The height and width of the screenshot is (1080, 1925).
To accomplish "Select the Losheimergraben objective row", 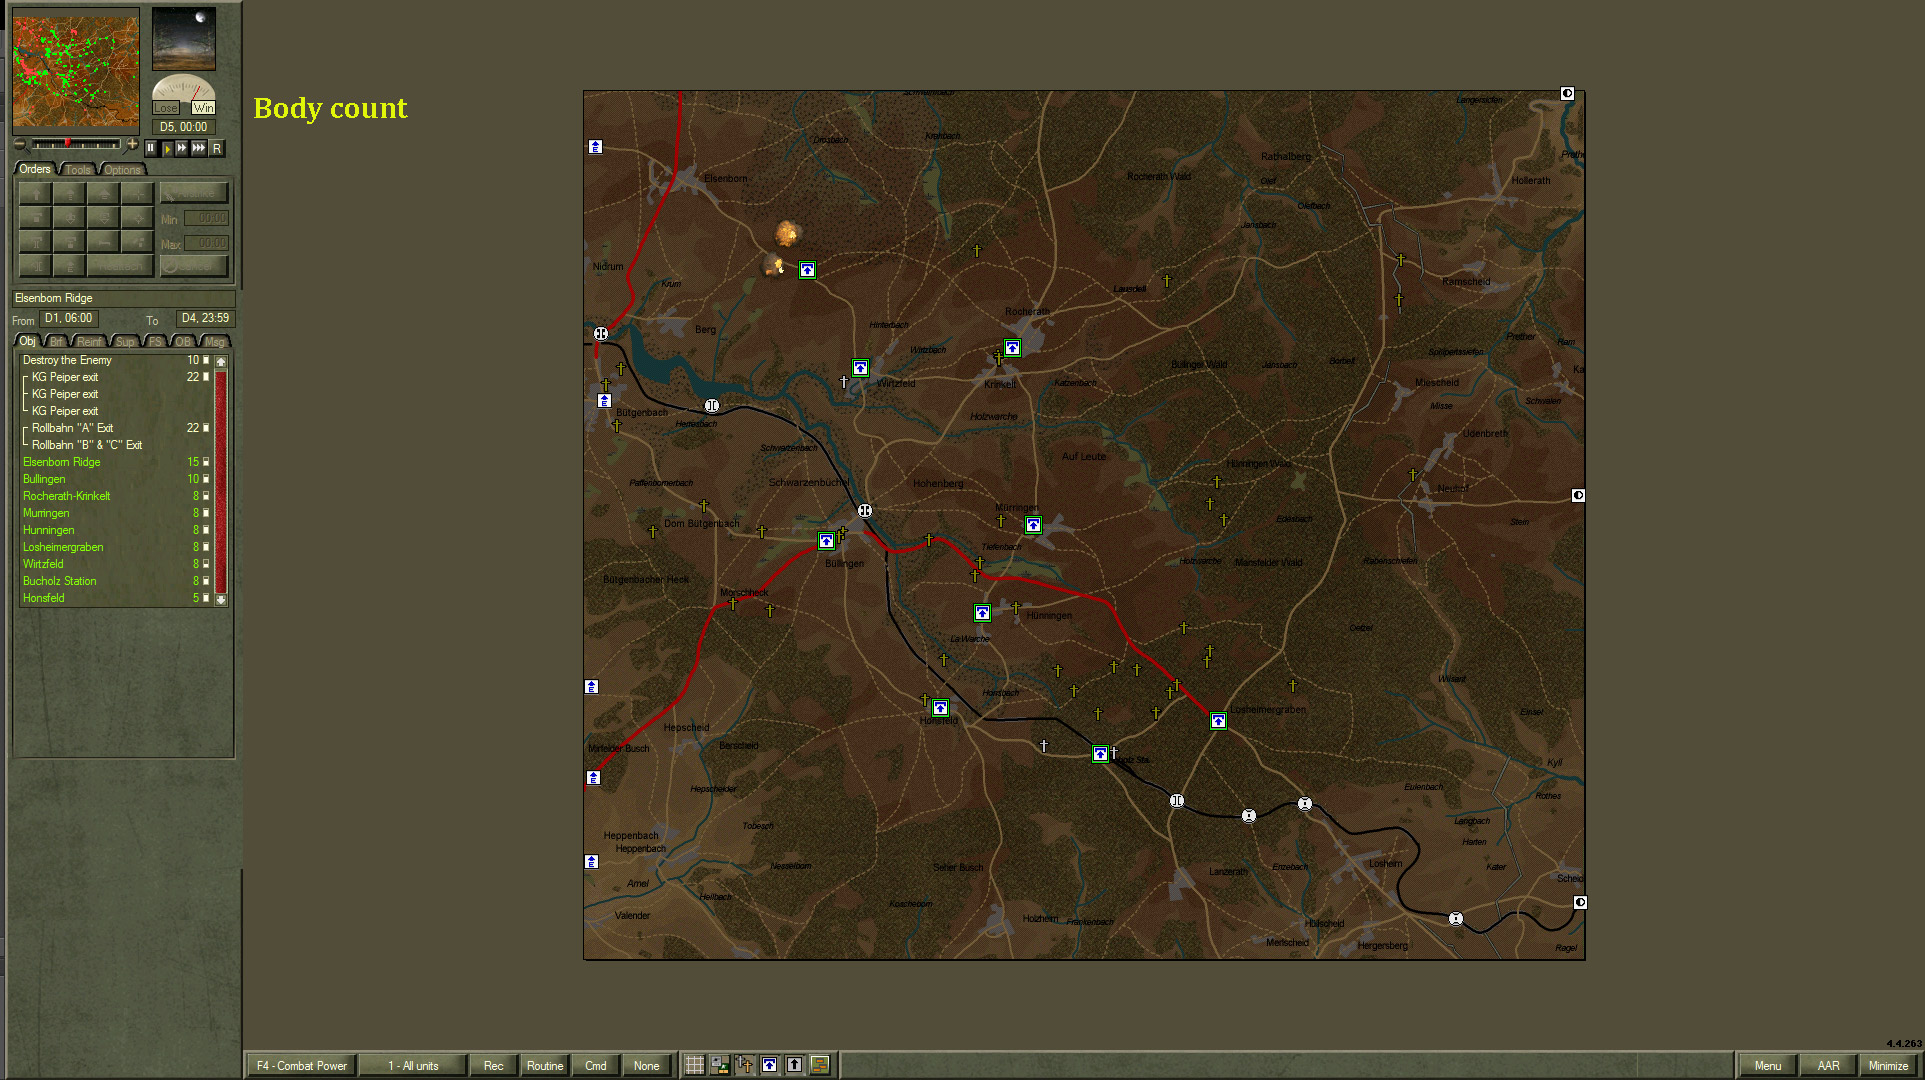I will 115,547.
